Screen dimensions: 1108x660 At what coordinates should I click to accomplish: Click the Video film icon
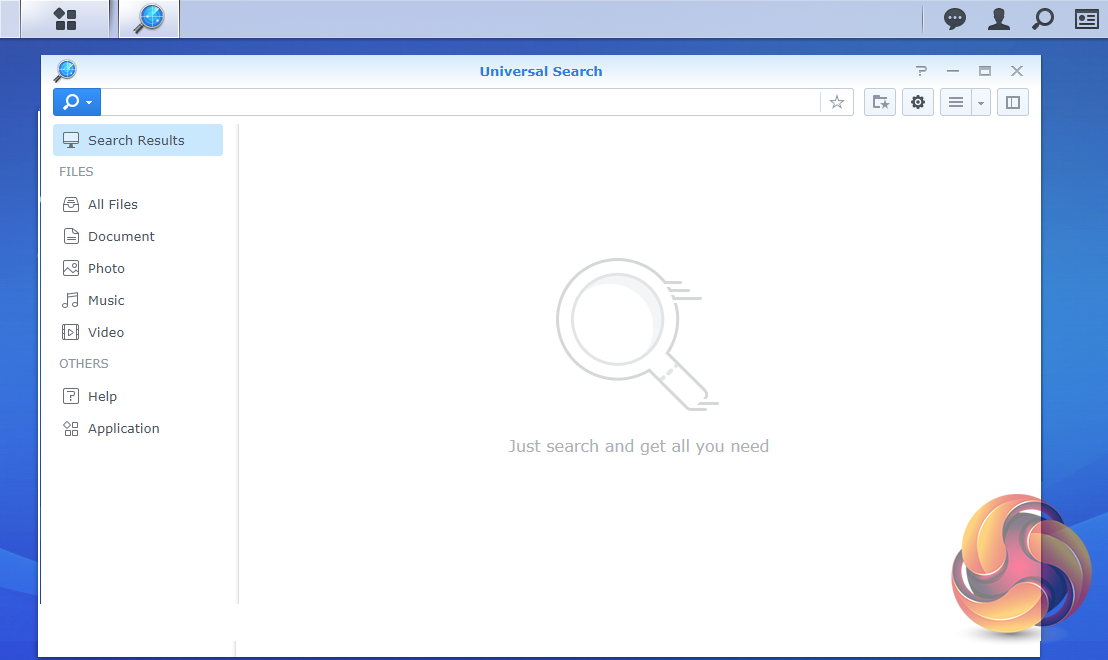point(71,332)
